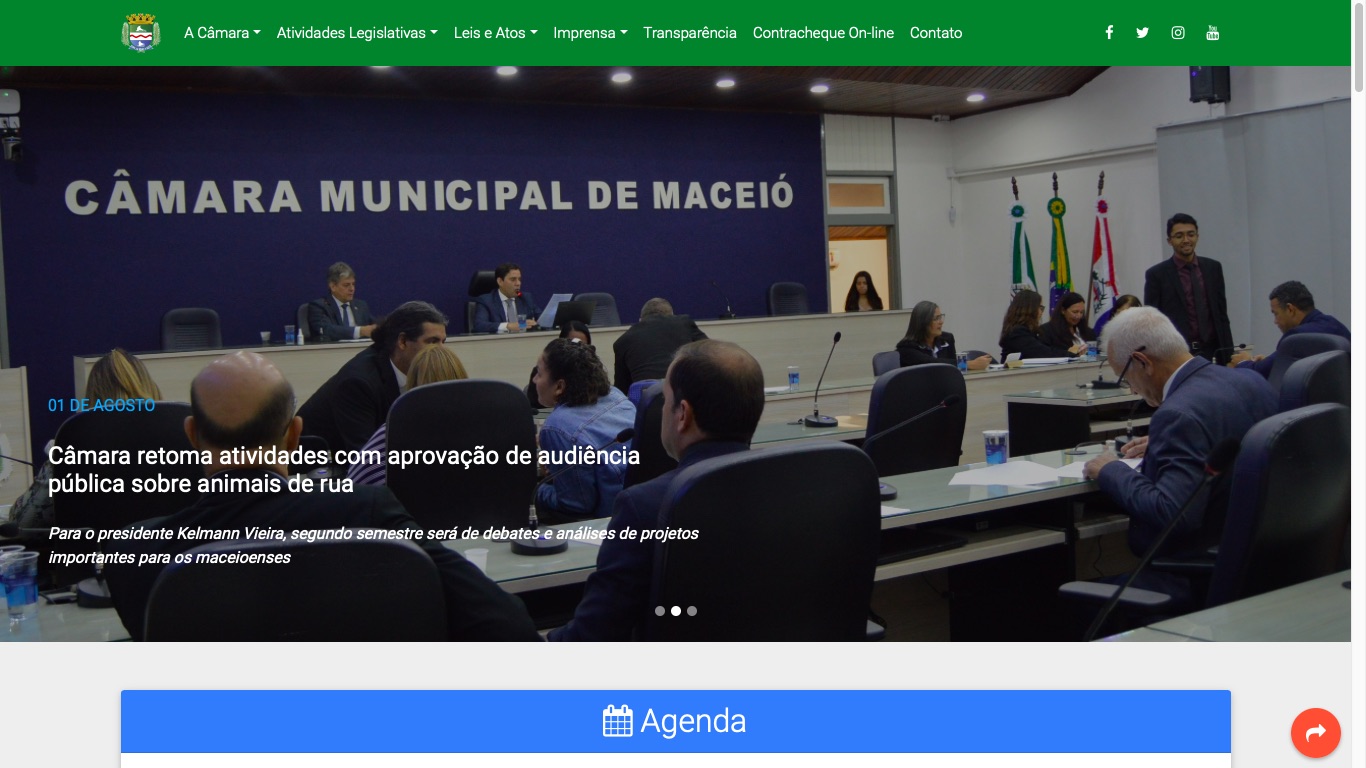1366x768 pixels.
Task: Select the third carousel slide dot
Action: point(692,611)
